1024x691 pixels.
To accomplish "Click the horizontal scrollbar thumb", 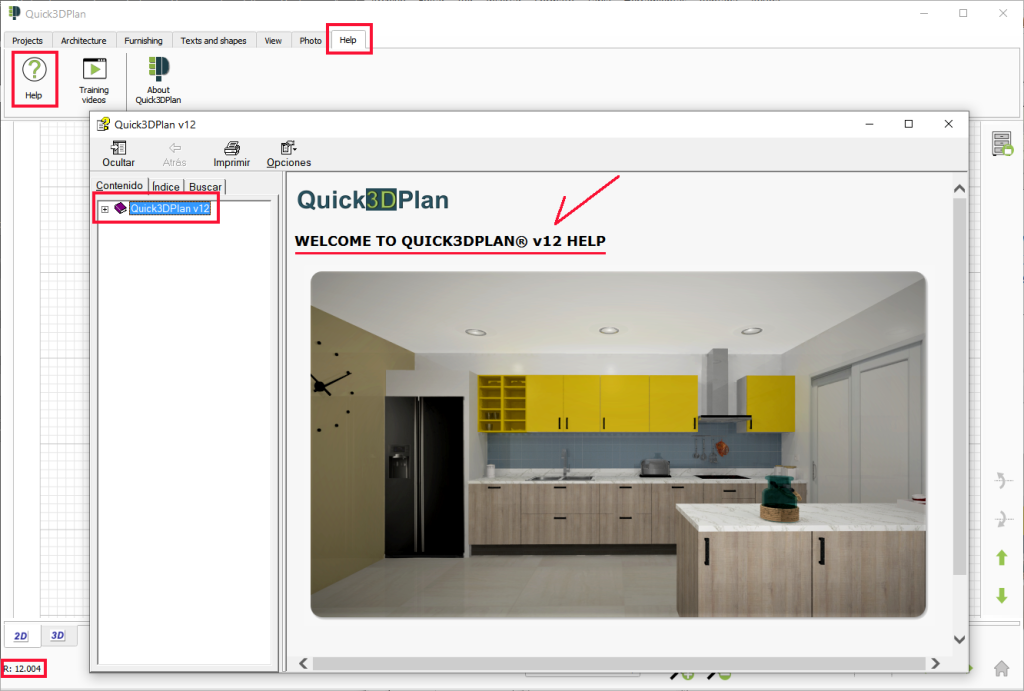I will [x=618, y=664].
